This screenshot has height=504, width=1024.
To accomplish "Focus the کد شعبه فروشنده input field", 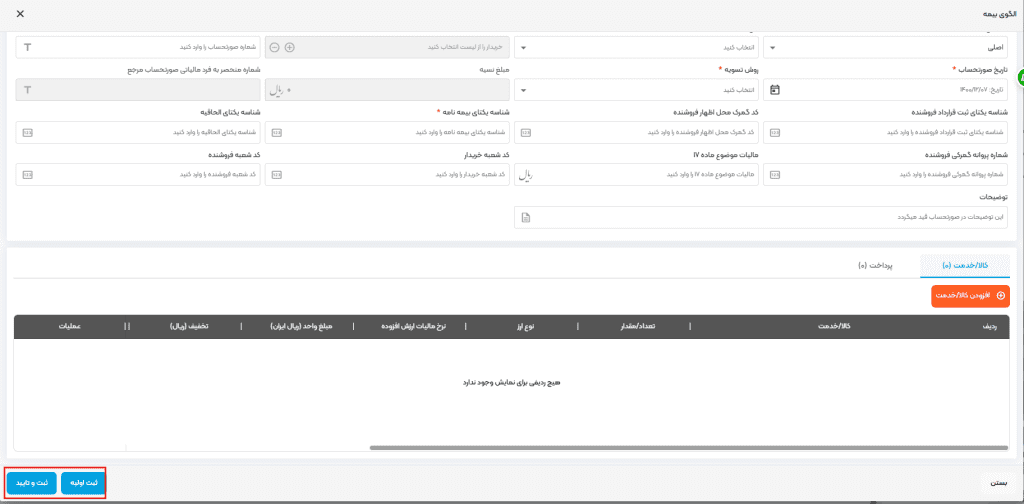I will (x=138, y=175).
